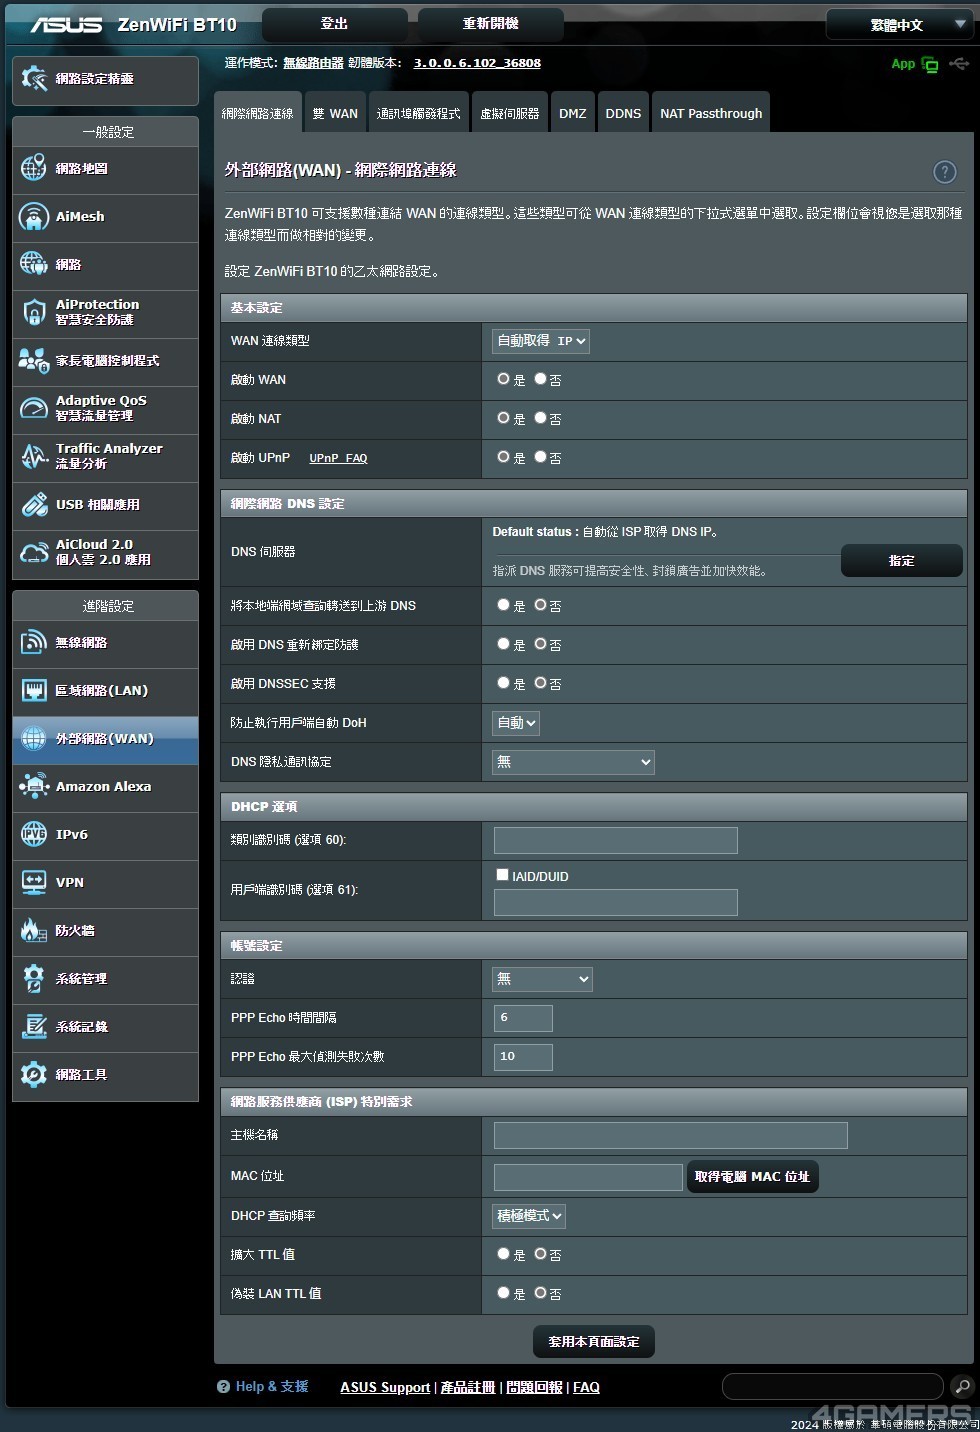Click the 指定 DNS assign button
Screen dimensions: 980x1432
point(902,561)
